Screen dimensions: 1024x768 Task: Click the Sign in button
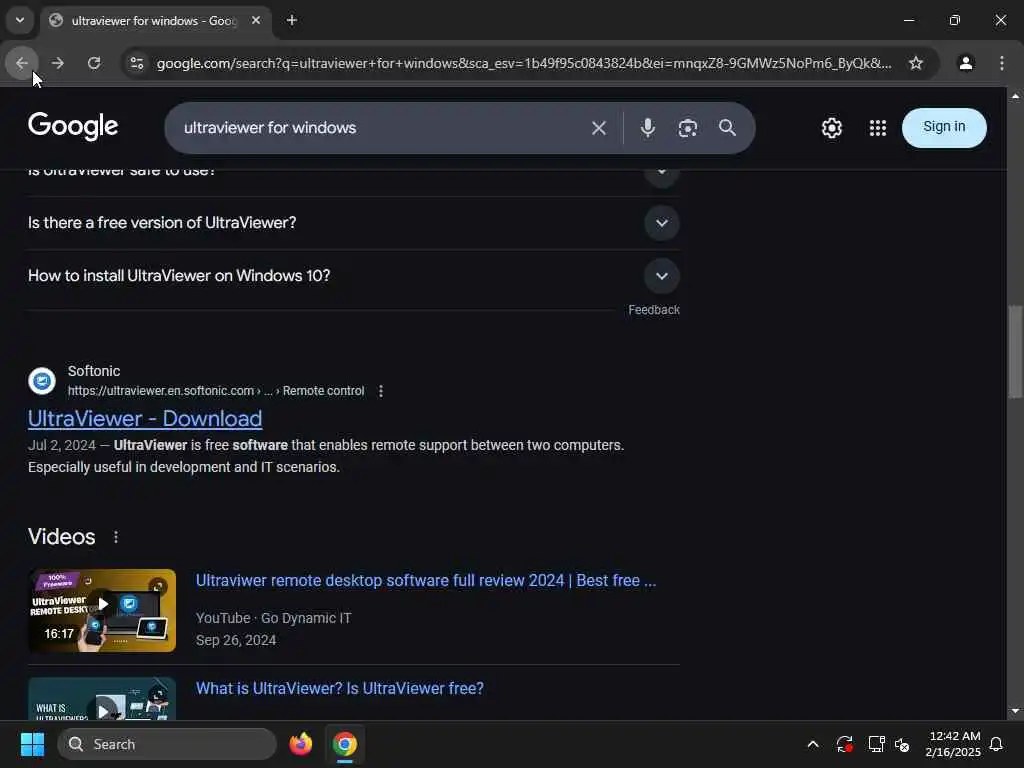point(944,127)
